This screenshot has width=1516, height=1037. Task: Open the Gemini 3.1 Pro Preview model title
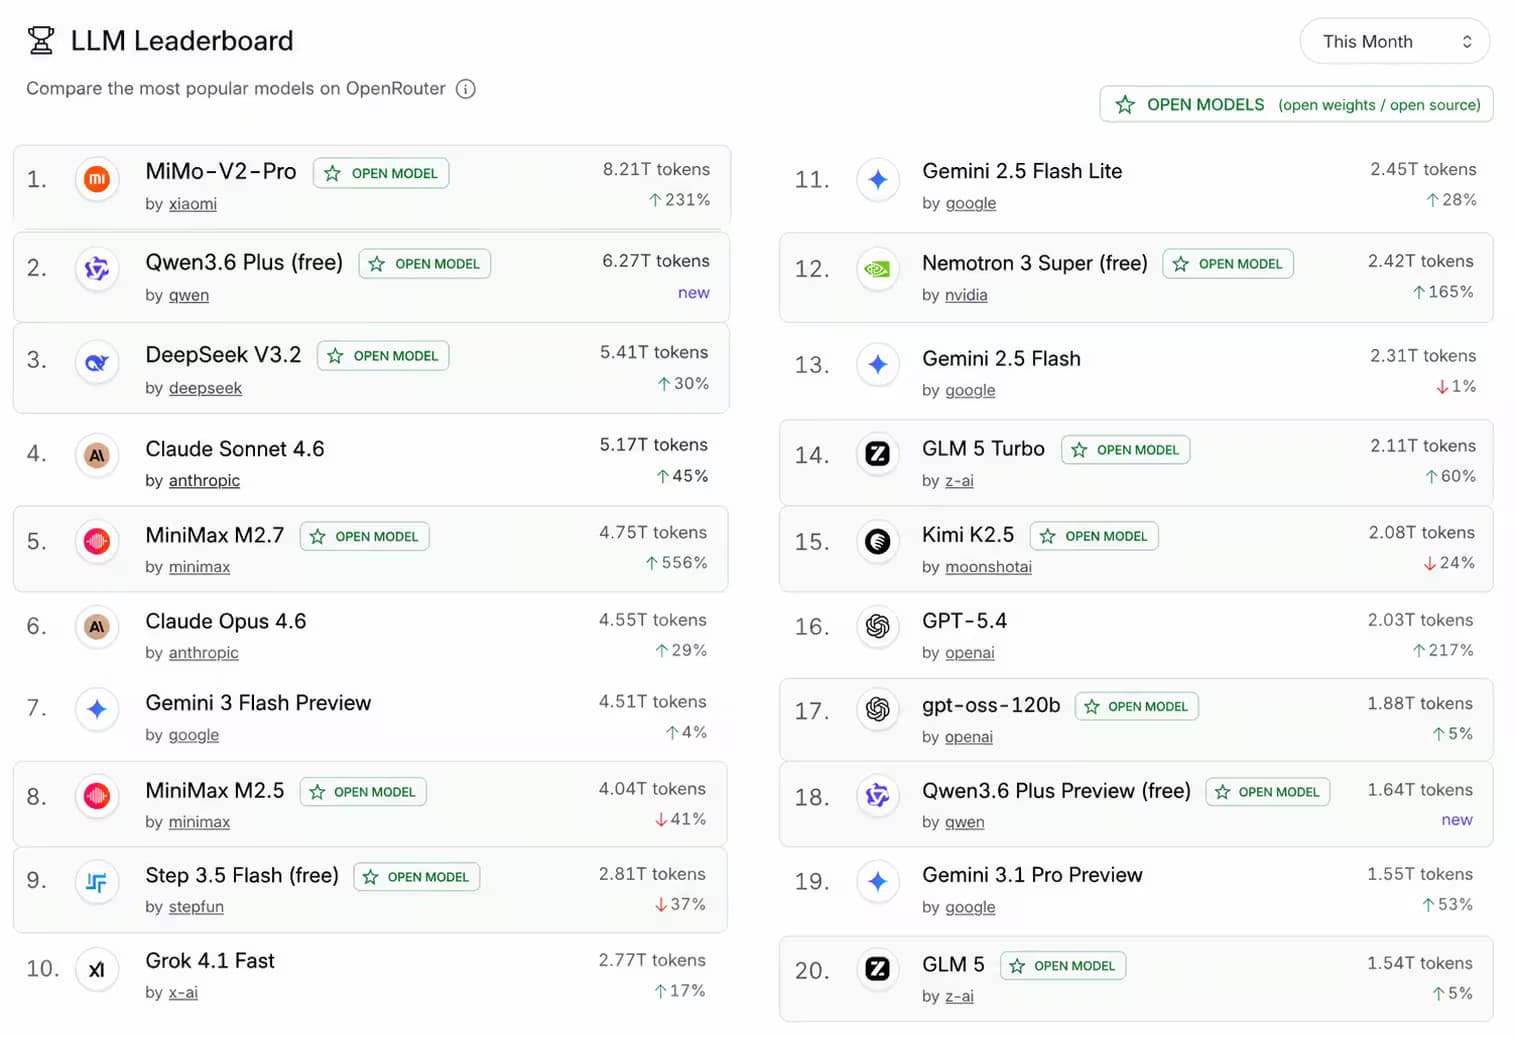1032,875
